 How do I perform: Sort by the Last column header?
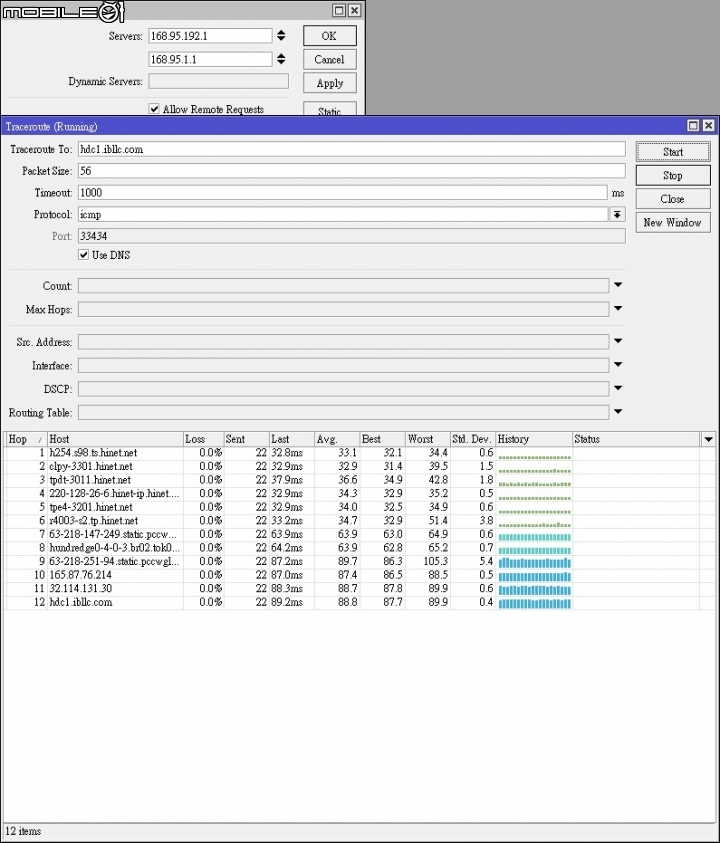[x=291, y=439]
